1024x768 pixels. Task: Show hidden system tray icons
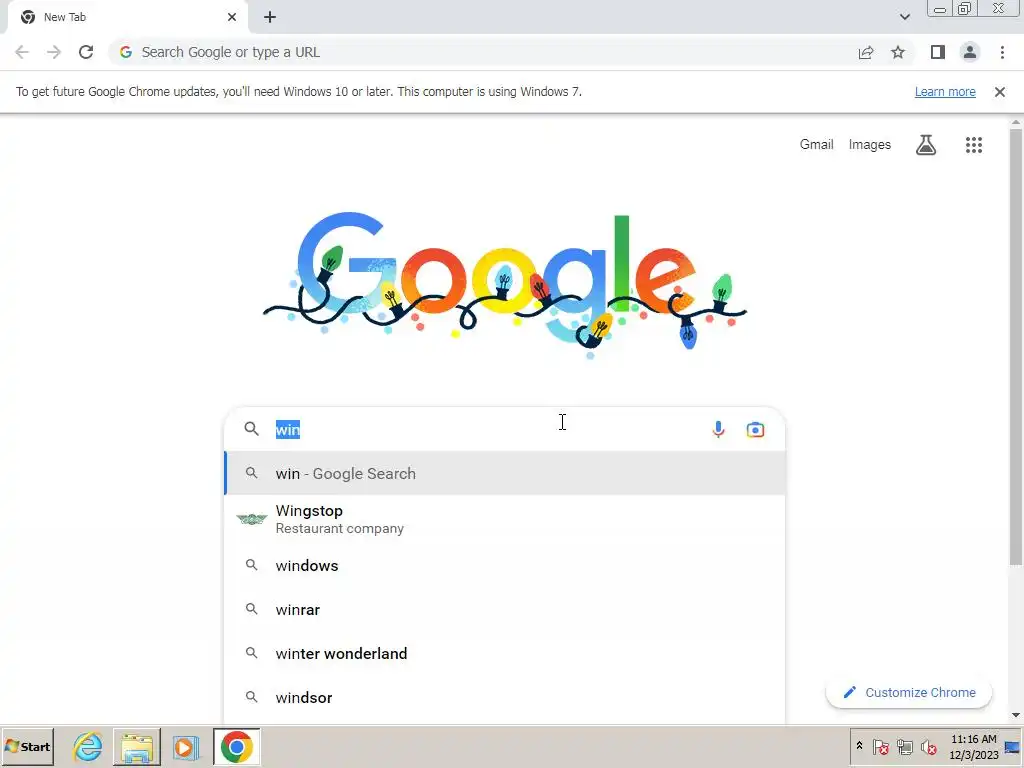point(859,746)
